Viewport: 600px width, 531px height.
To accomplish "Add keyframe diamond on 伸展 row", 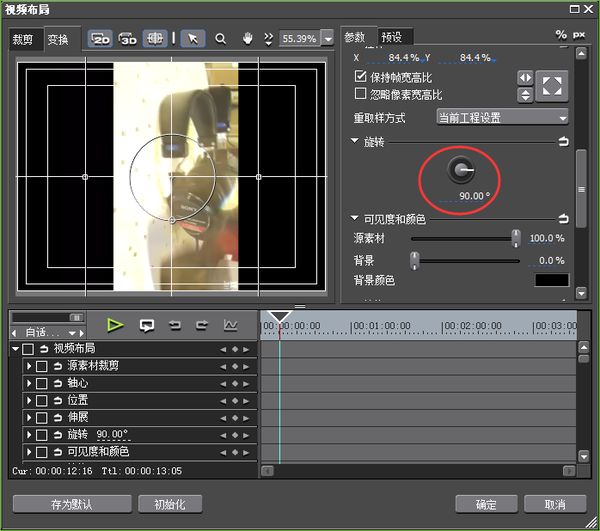I will 235,418.
